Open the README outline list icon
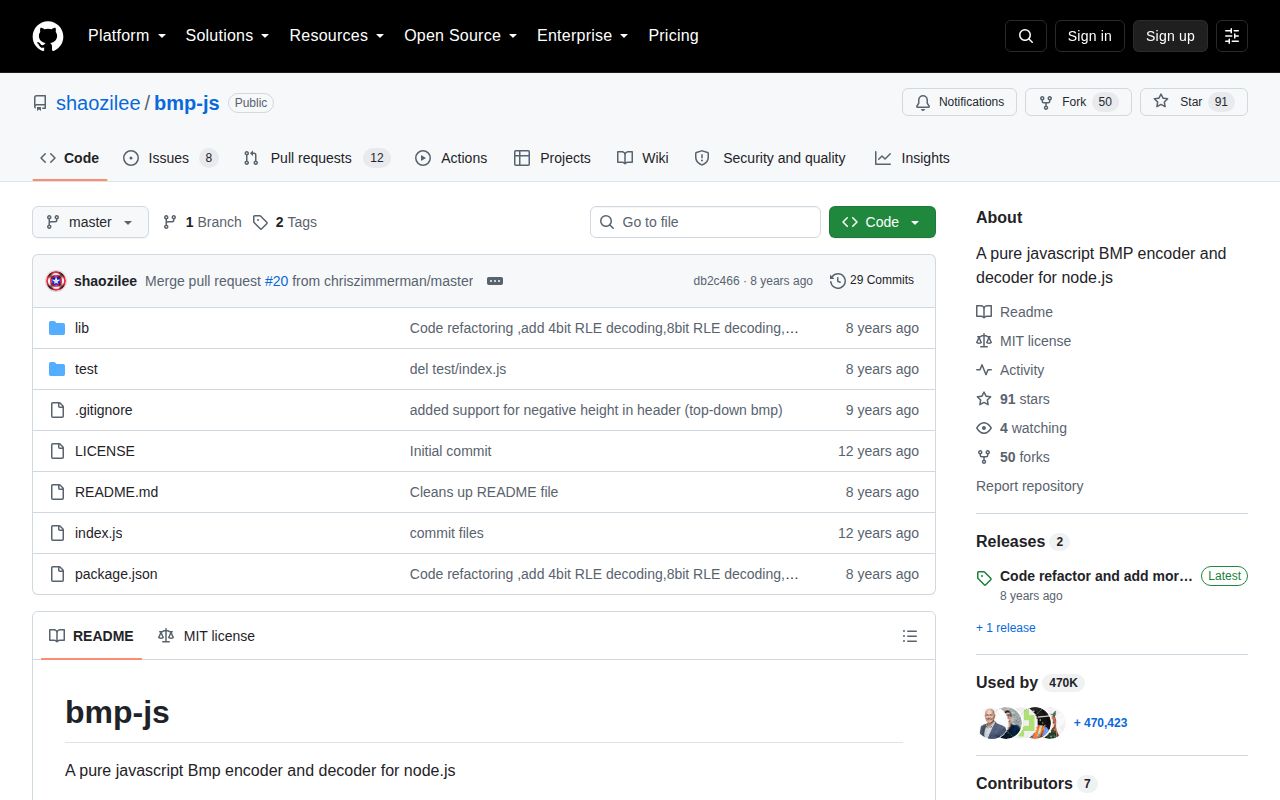 pos(910,636)
